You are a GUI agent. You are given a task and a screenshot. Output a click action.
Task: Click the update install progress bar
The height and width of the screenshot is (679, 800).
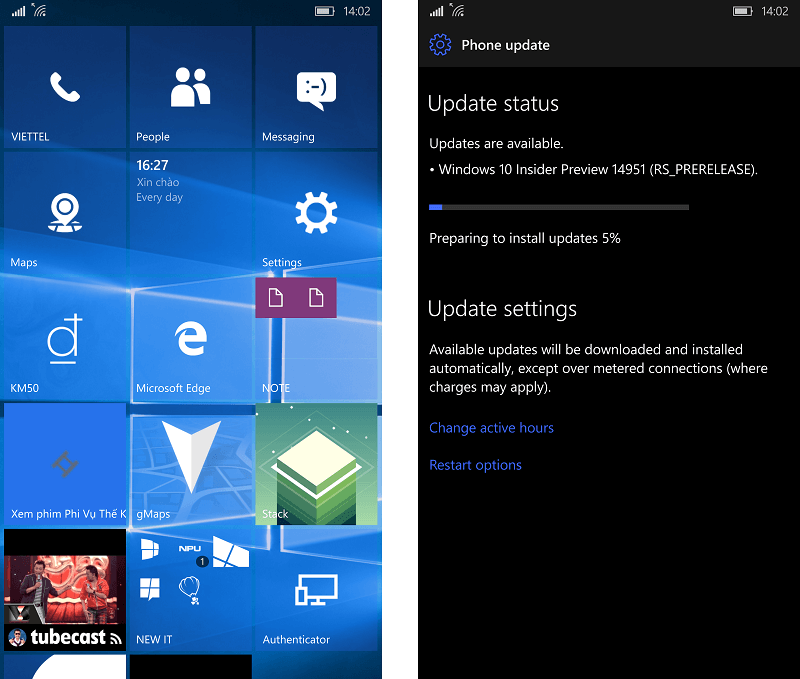pyautogui.click(x=559, y=207)
